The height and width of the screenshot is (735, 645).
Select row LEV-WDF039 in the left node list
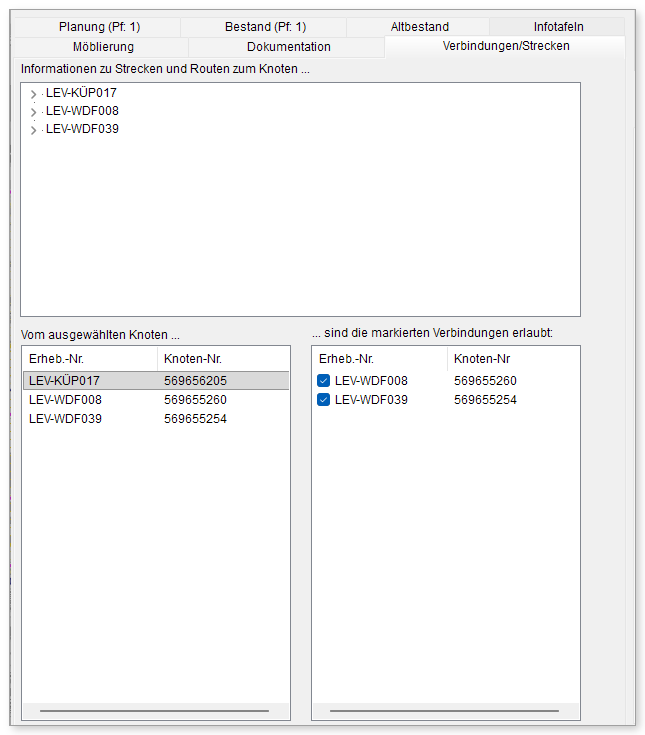[156, 419]
